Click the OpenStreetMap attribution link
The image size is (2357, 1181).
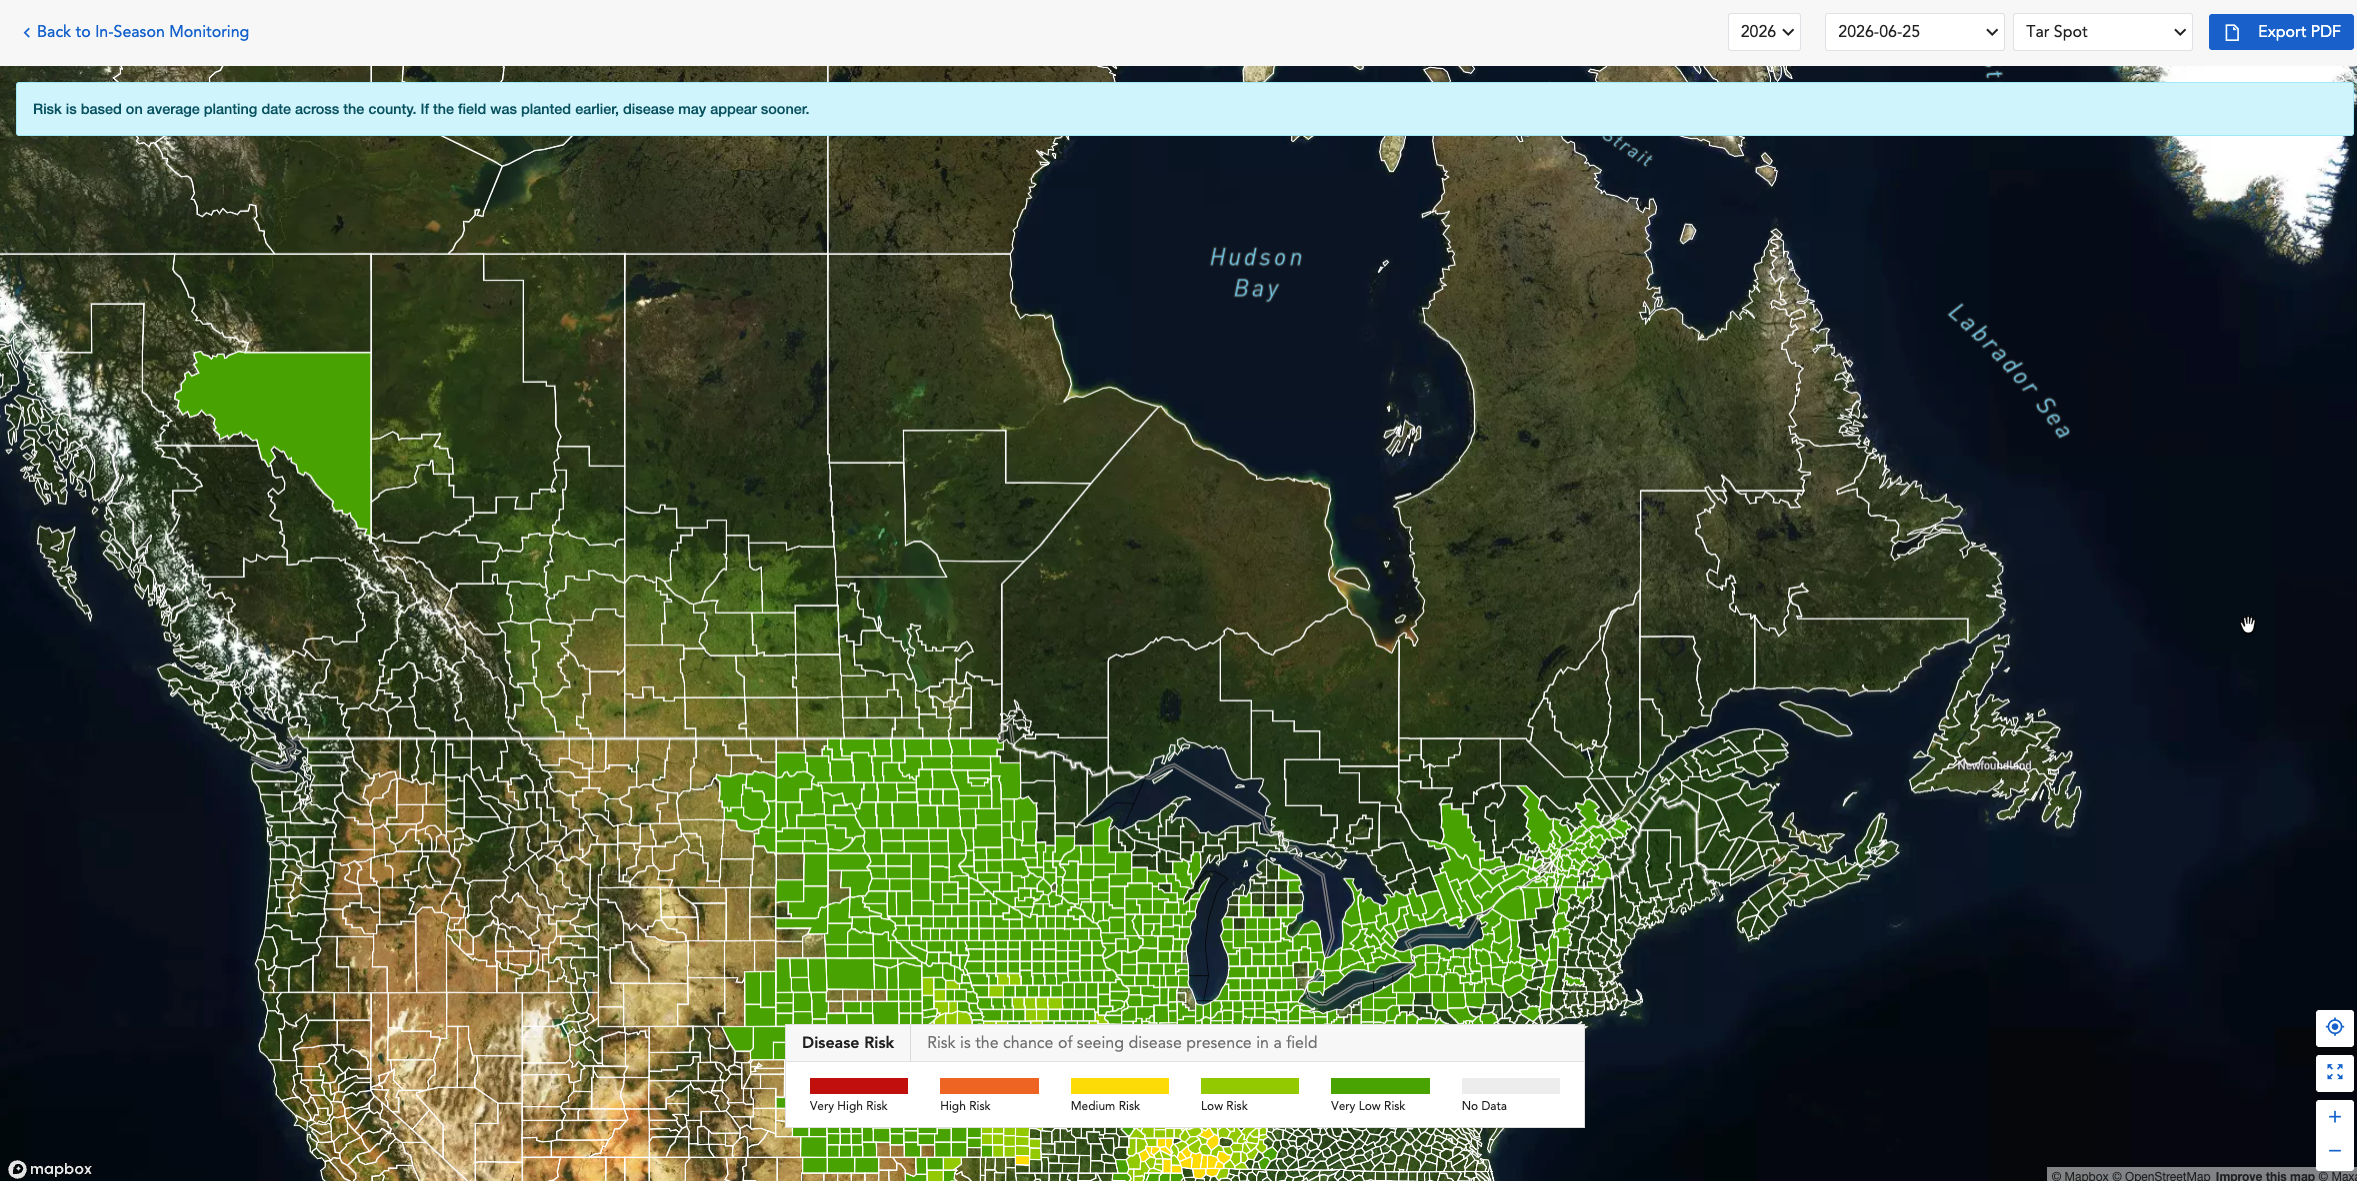pyautogui.click(x=2160, y=1176)
